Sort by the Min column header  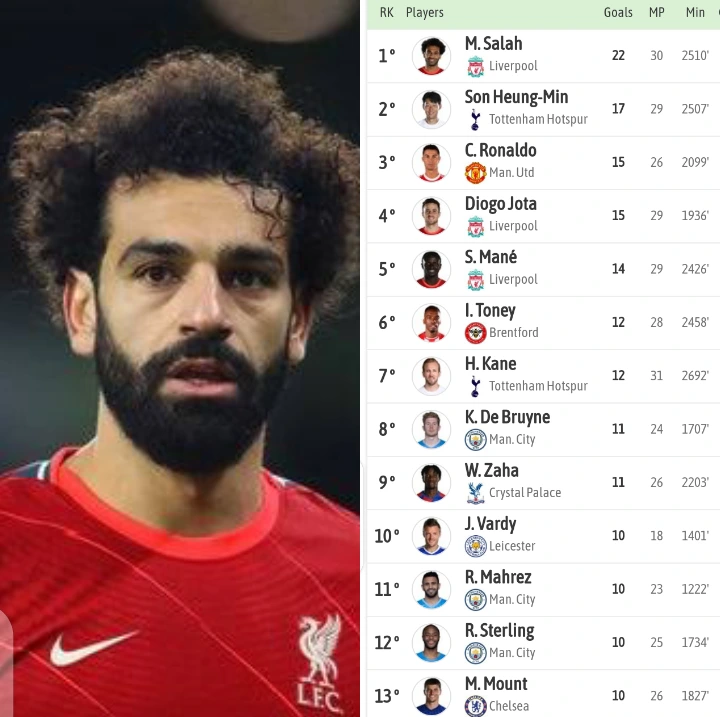coord(695,12)
